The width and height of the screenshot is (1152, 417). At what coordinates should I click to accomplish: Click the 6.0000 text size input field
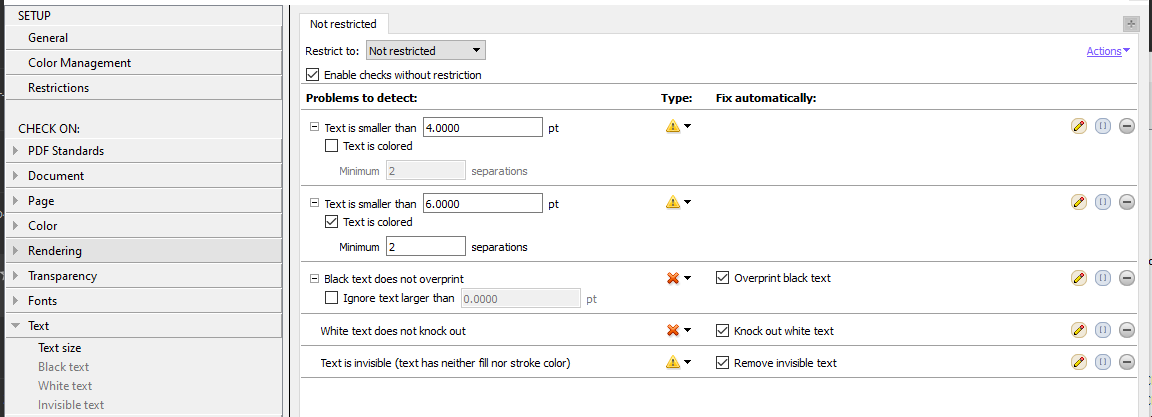pos(483,203)
